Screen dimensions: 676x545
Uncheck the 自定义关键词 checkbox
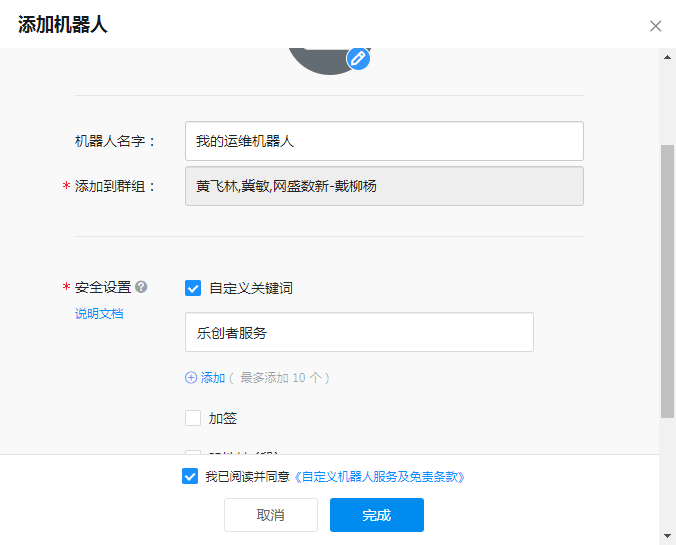pos(193,288)
